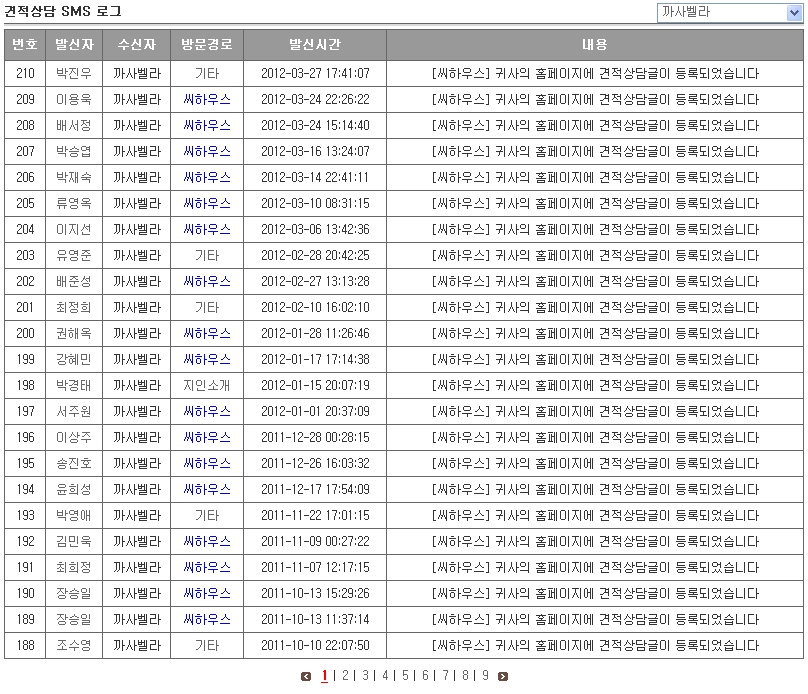Select the 씨하우스 link in row 189
Image resolution: width=808 pixels, height=694 pixels.
[x=207, y=619]
